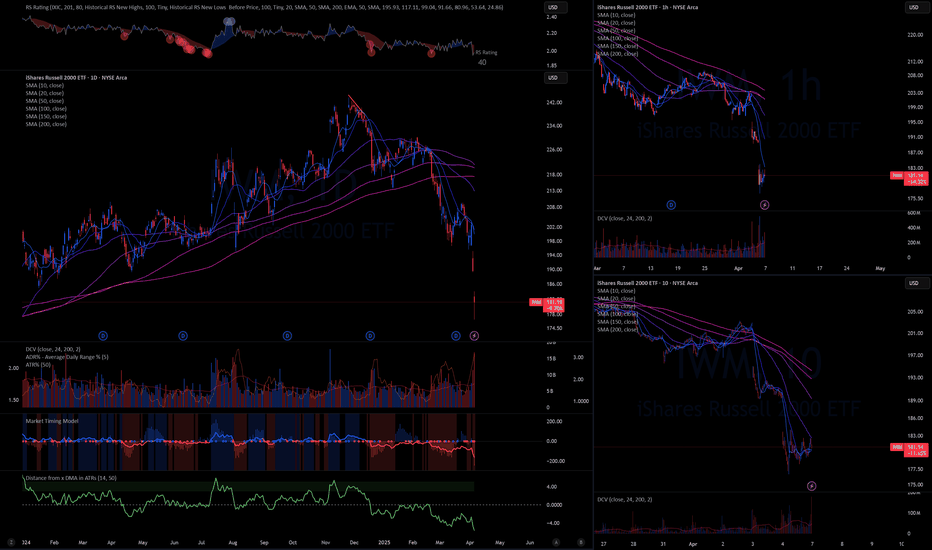Select SMA (200, close) legend on 1h chart
The image size is (932, 550).
click(618, 54)
